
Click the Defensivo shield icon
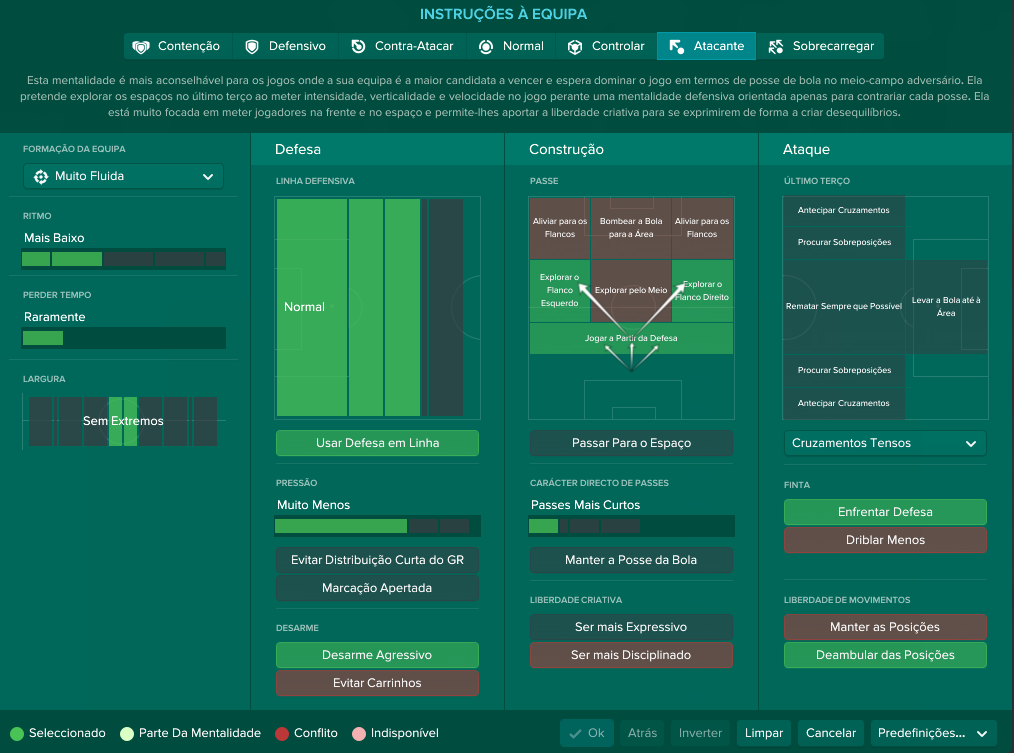tap(252, 47)
